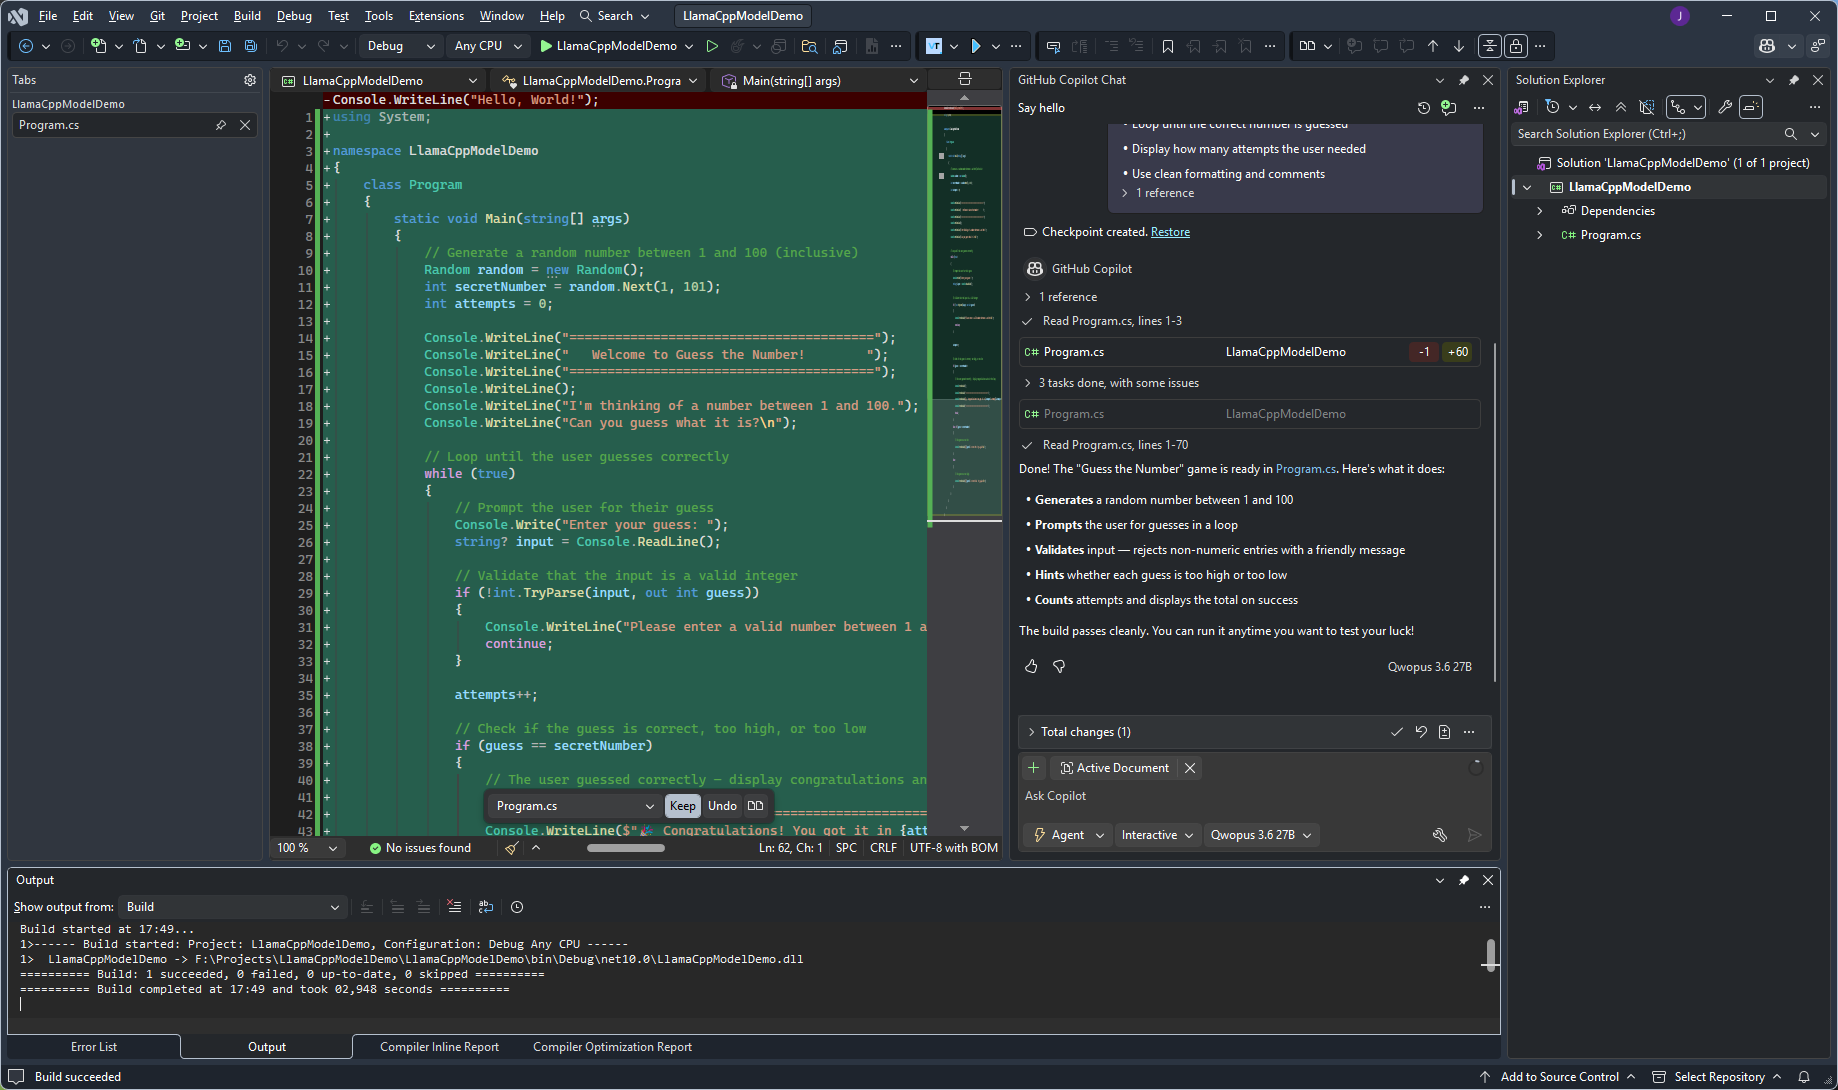Start the project without debugging
This screenshot has width=1838, height=1090.
click(712, 46)
